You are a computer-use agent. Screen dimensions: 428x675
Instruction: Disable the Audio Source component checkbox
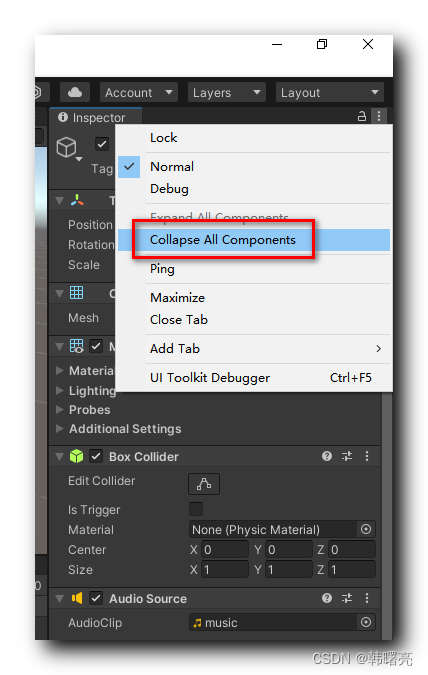(96, 598)
